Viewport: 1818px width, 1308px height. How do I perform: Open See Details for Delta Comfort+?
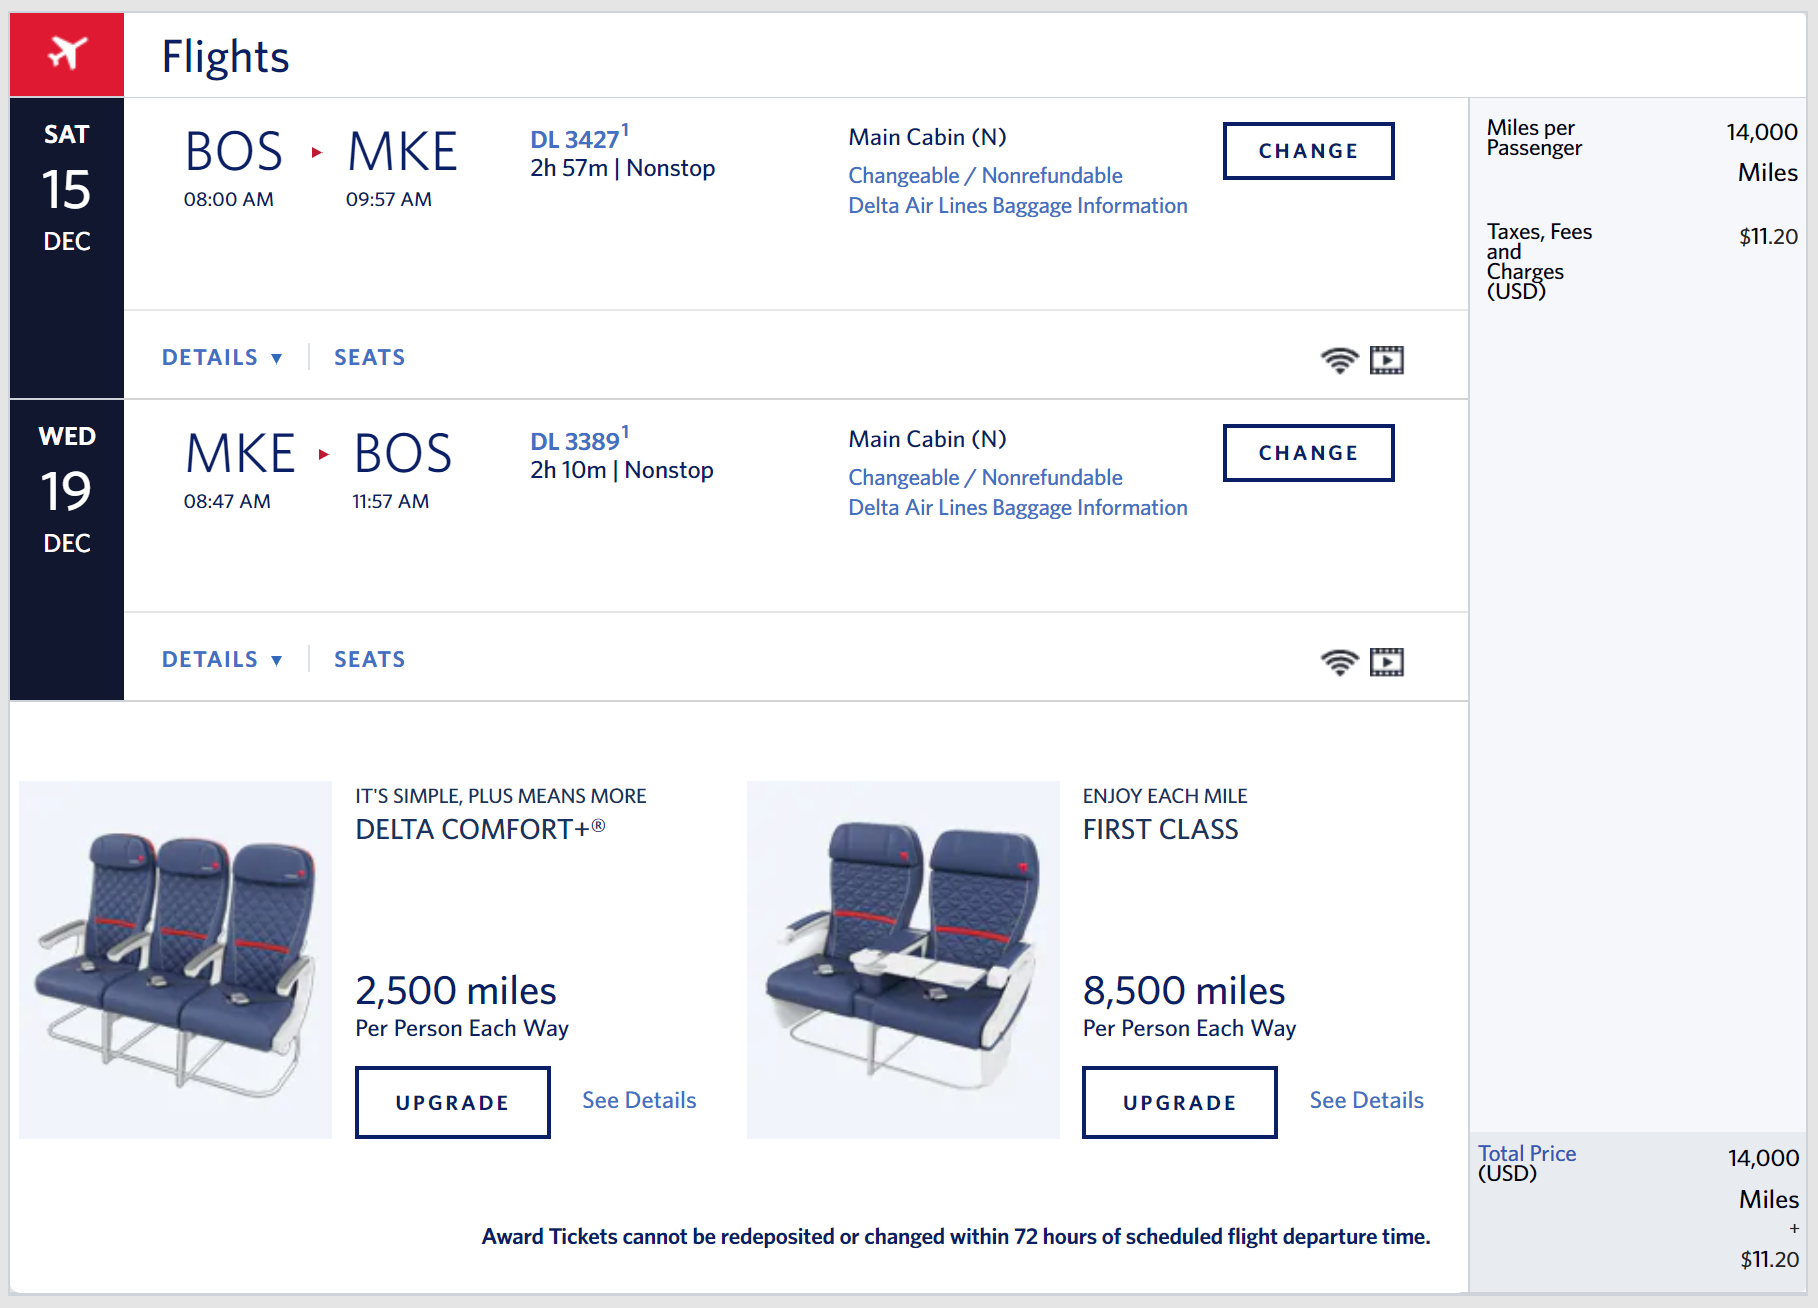point(639,1100)
